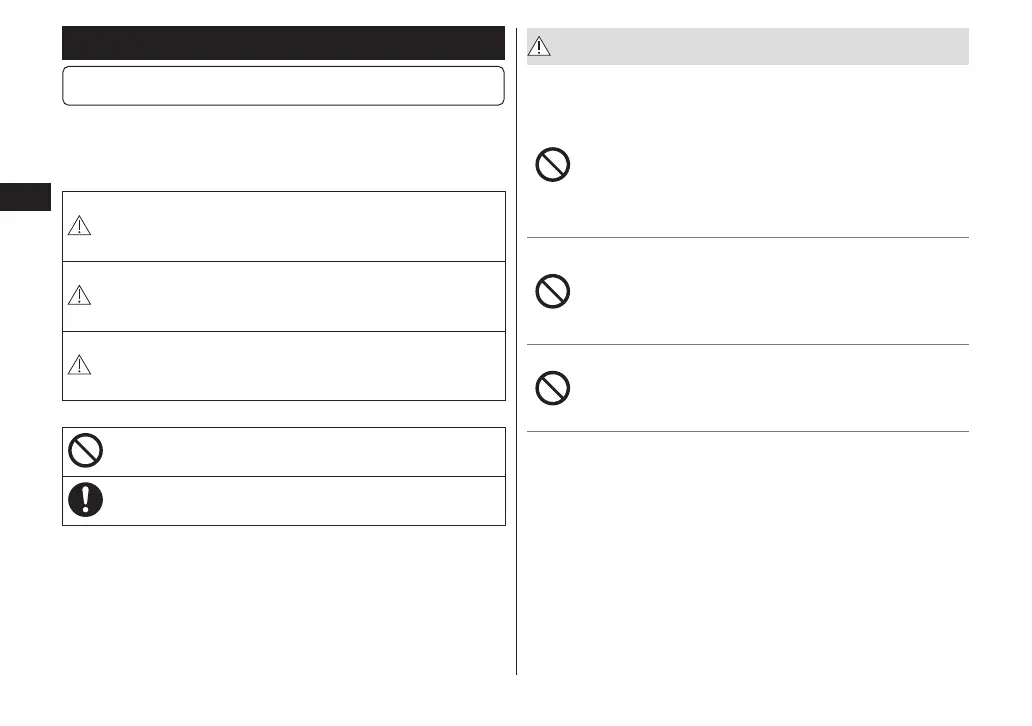
Task: Click the black title bar at top left
Action: [x=283, y=43]
